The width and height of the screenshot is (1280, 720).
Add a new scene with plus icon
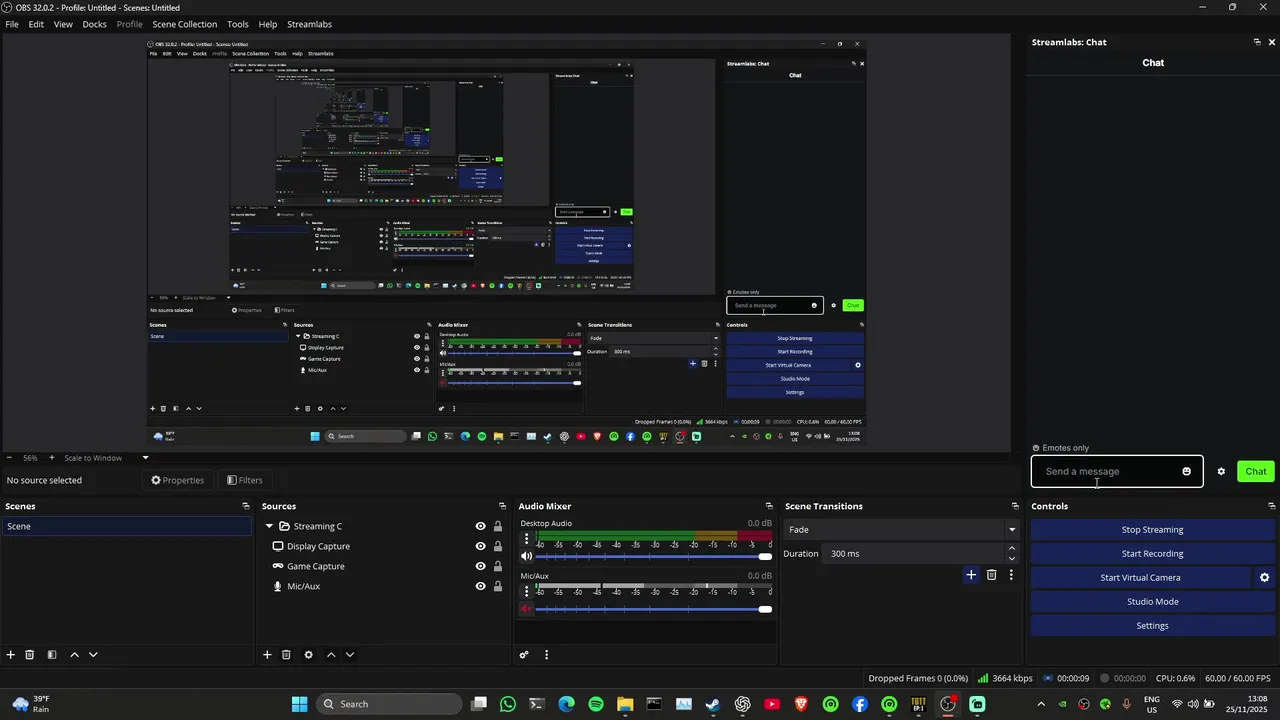(11, 655)
